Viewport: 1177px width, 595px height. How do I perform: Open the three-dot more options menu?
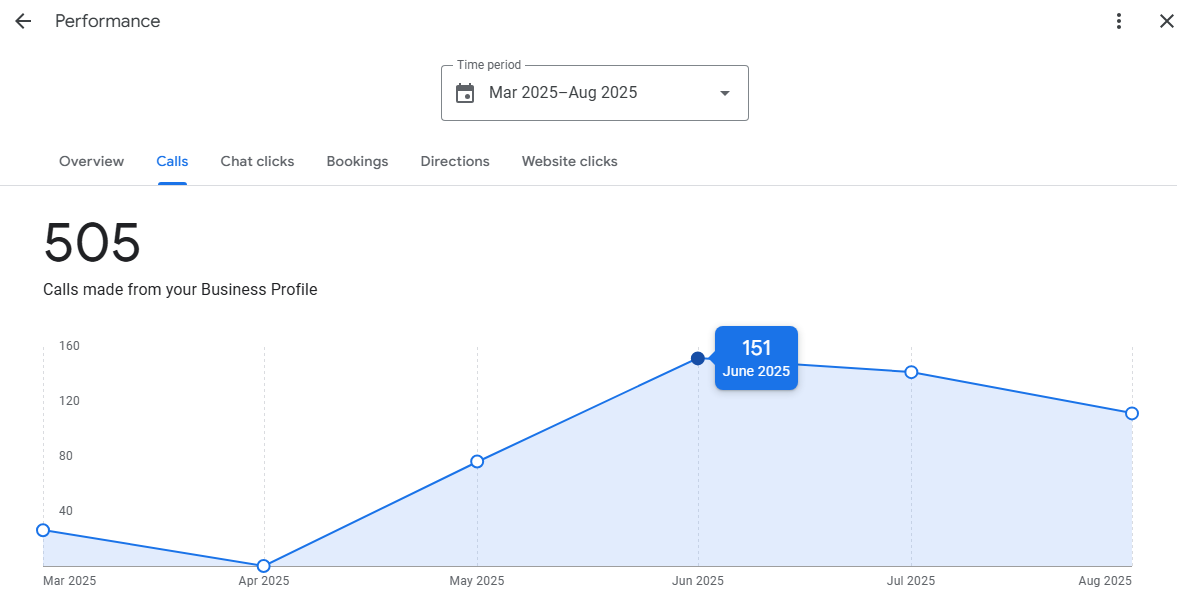(x=1119, y=21)
